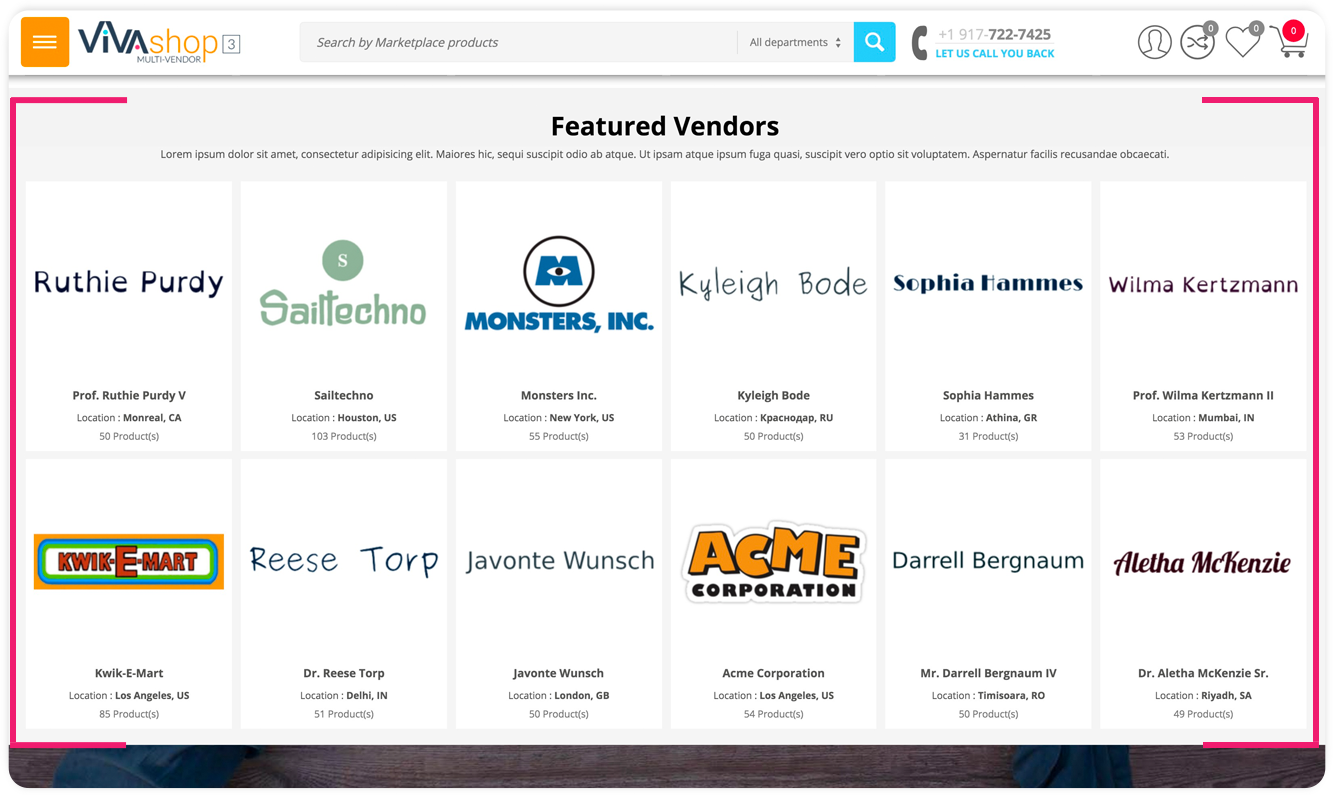Click the LET US CALL YOU BACK link
This screenshot has width=1333, height=795.
click(994, 54)
